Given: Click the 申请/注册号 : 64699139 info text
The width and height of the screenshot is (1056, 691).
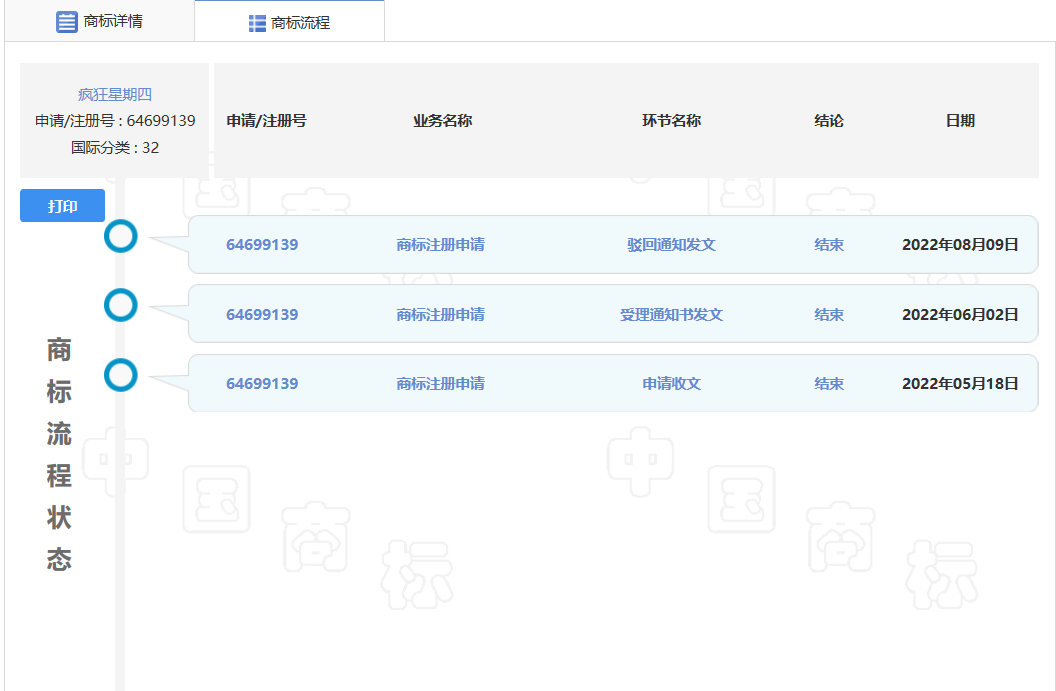Looking at the screenshot, I should pyautogui.click(x=115, y=121).
